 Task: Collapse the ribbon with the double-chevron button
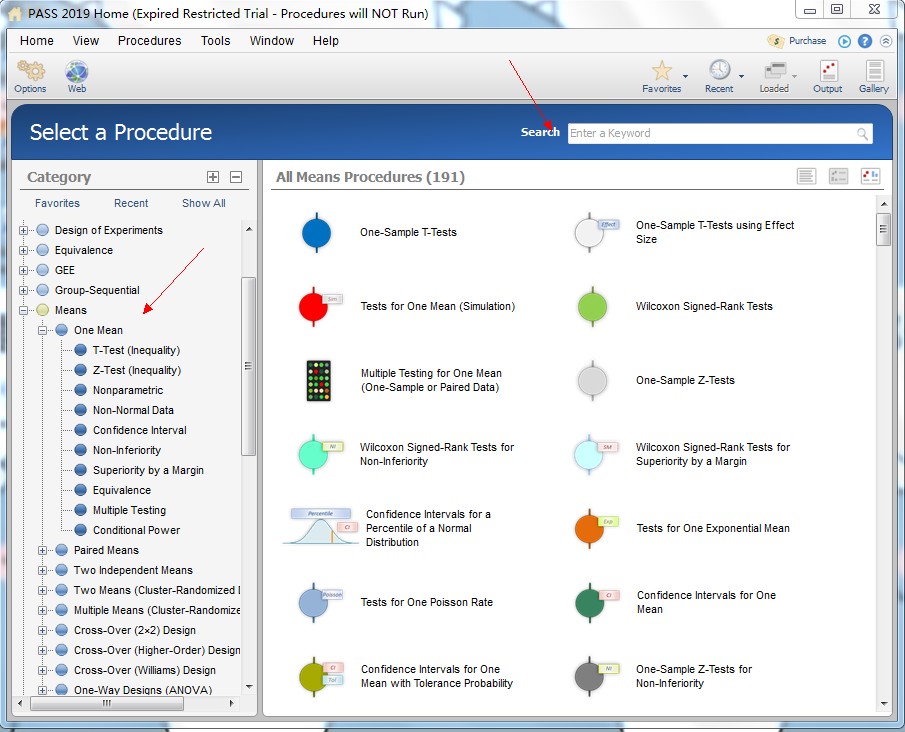(x=886, y=41)
